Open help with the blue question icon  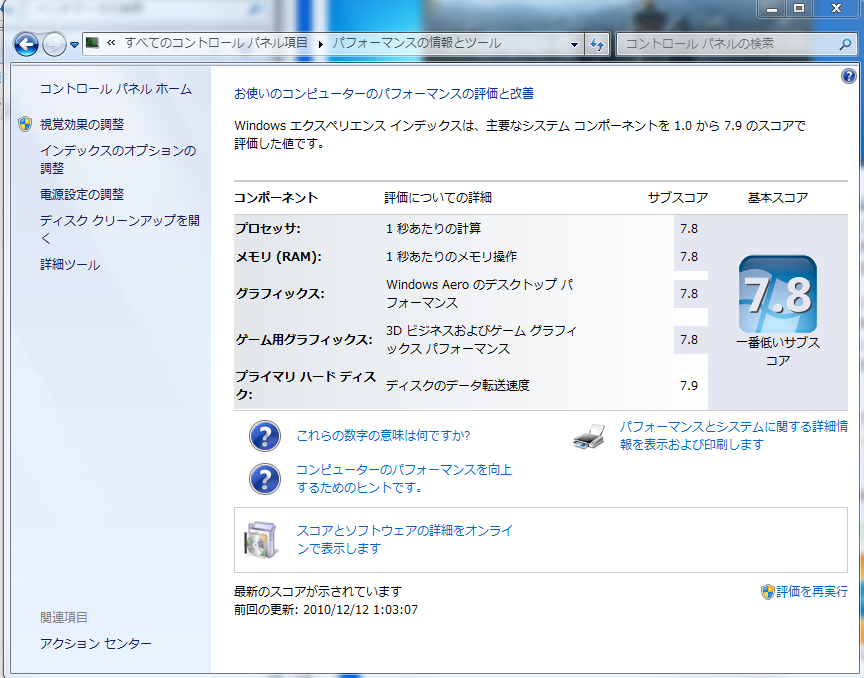pos(849,76)
